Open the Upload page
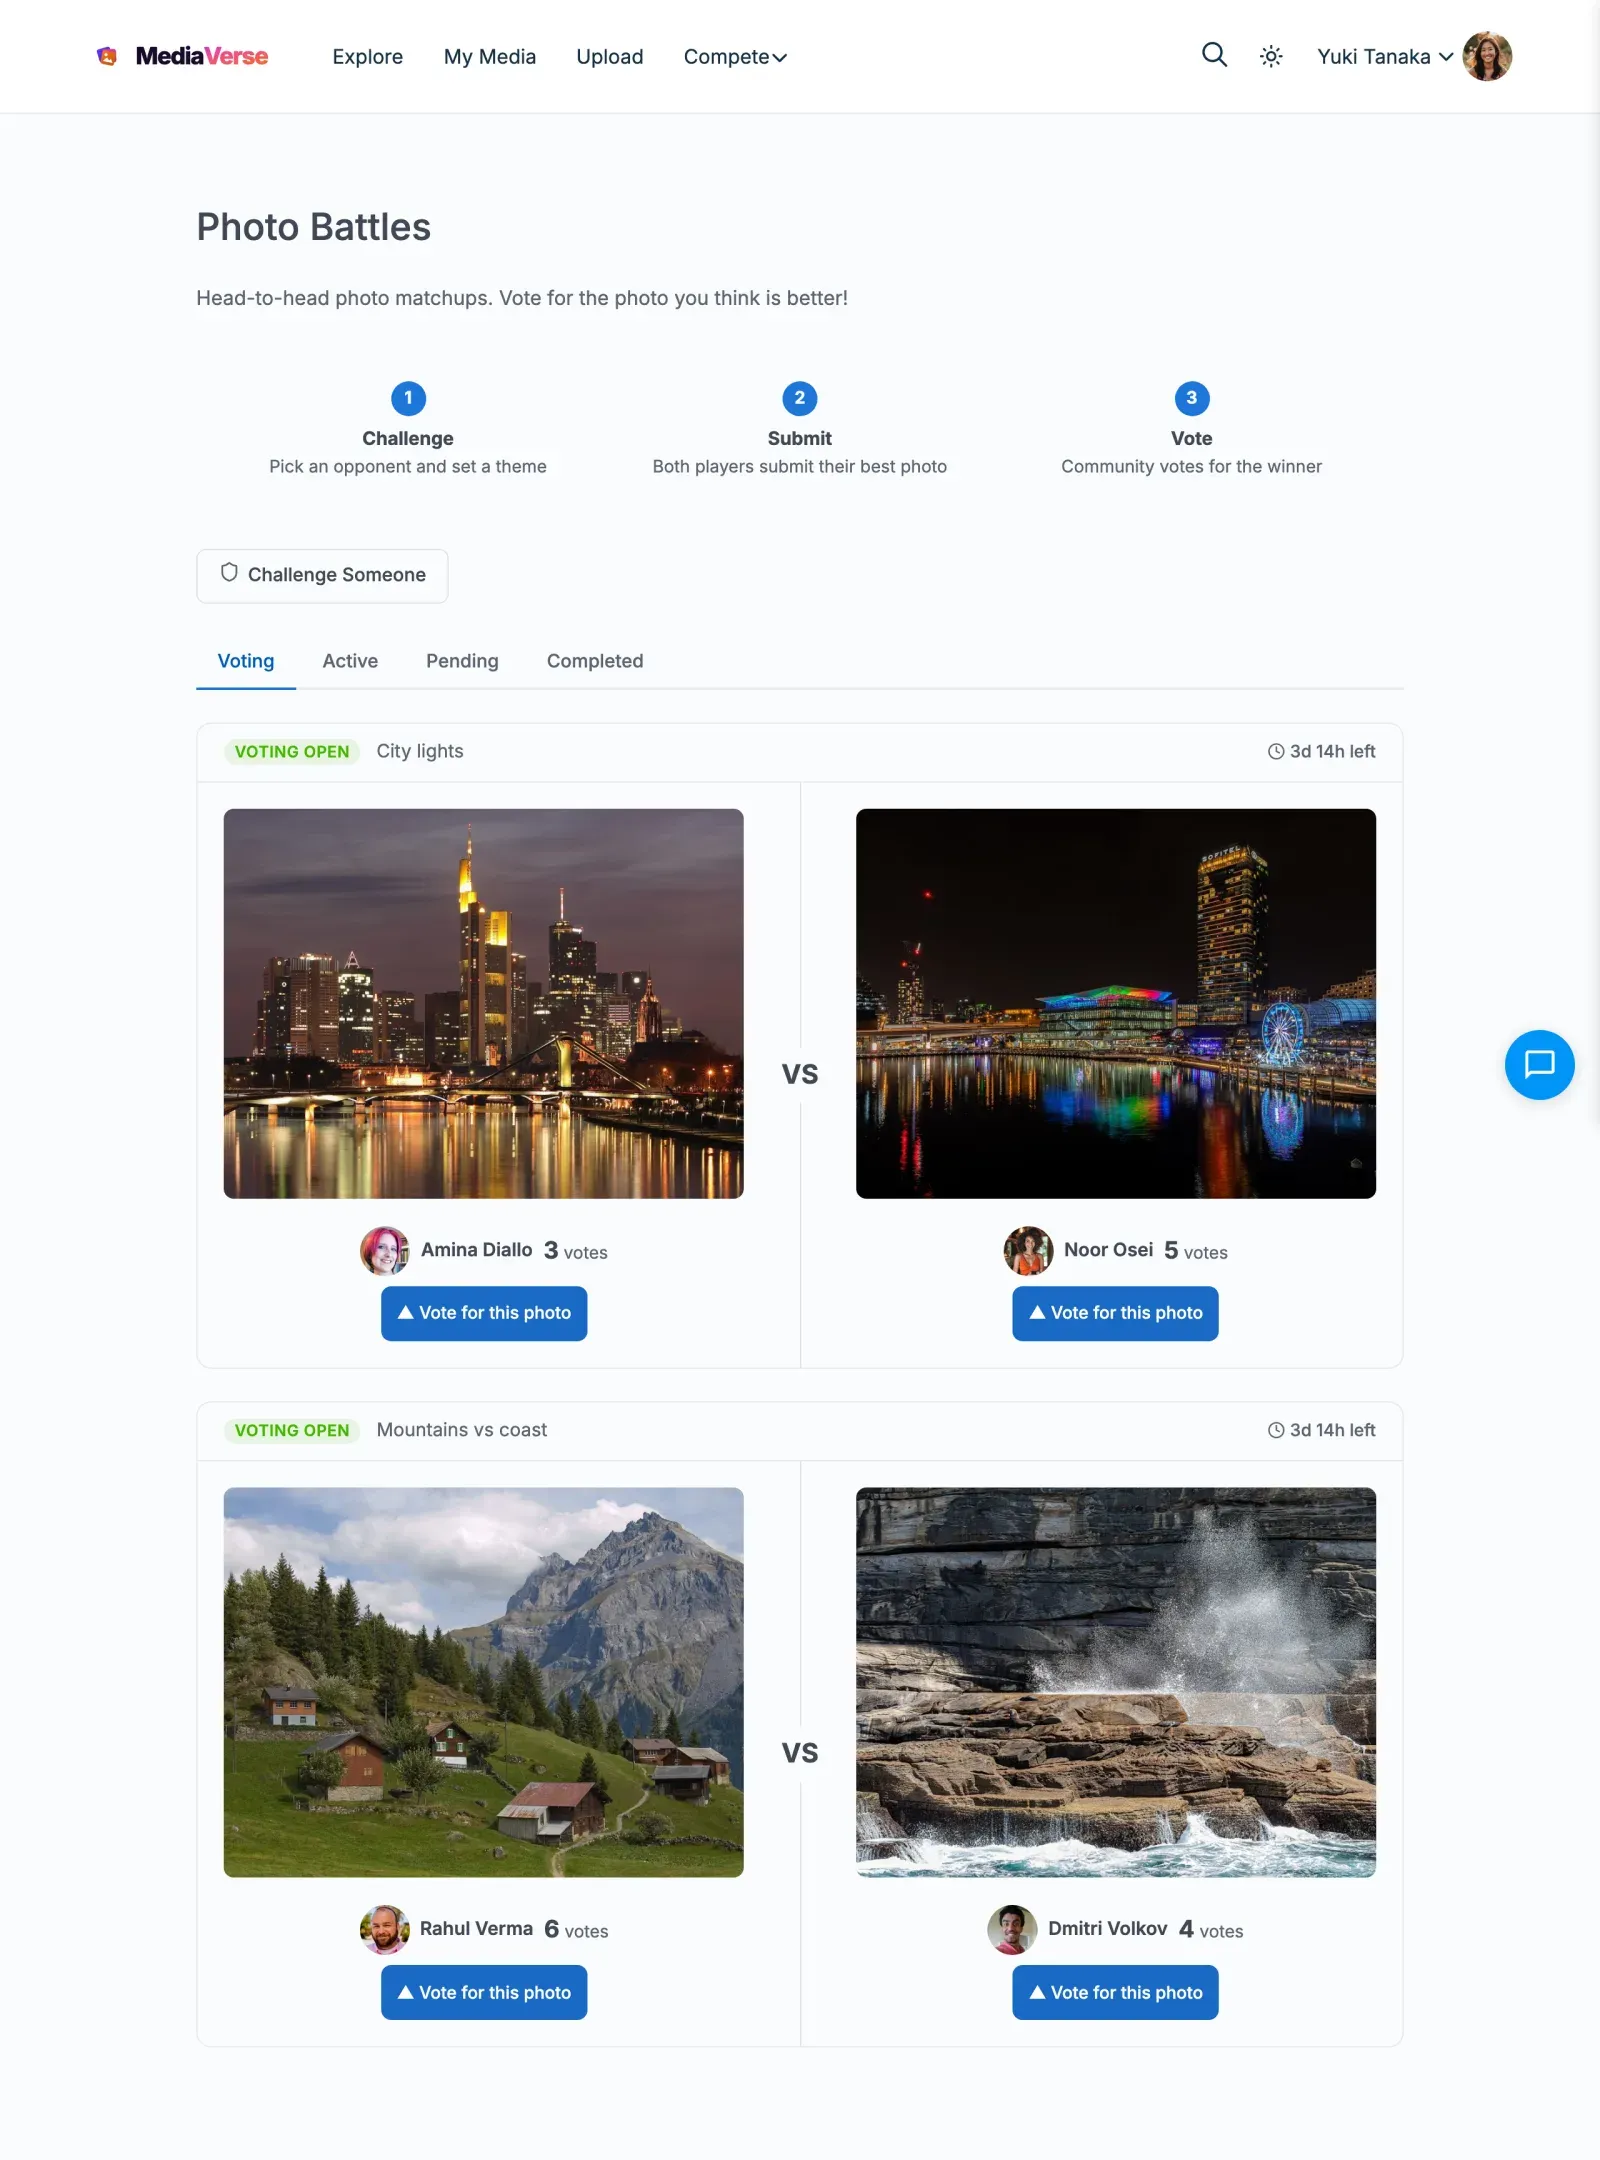Viewport: 1600px width, 2160px height. tap(610, 57)
